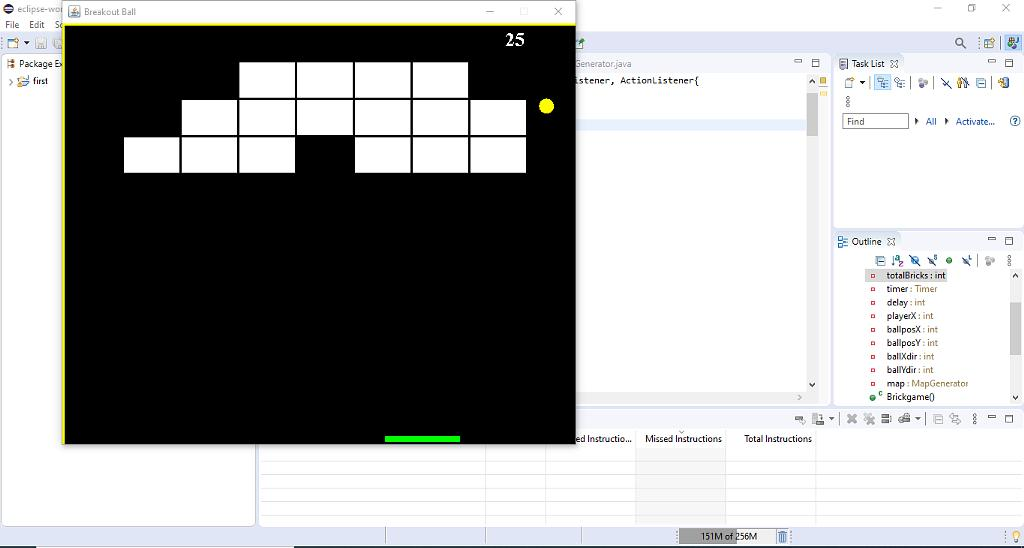Open the File menu in Eclipse
The height and width of the screenshot is (548, 1024).
(x=12, y=25)
